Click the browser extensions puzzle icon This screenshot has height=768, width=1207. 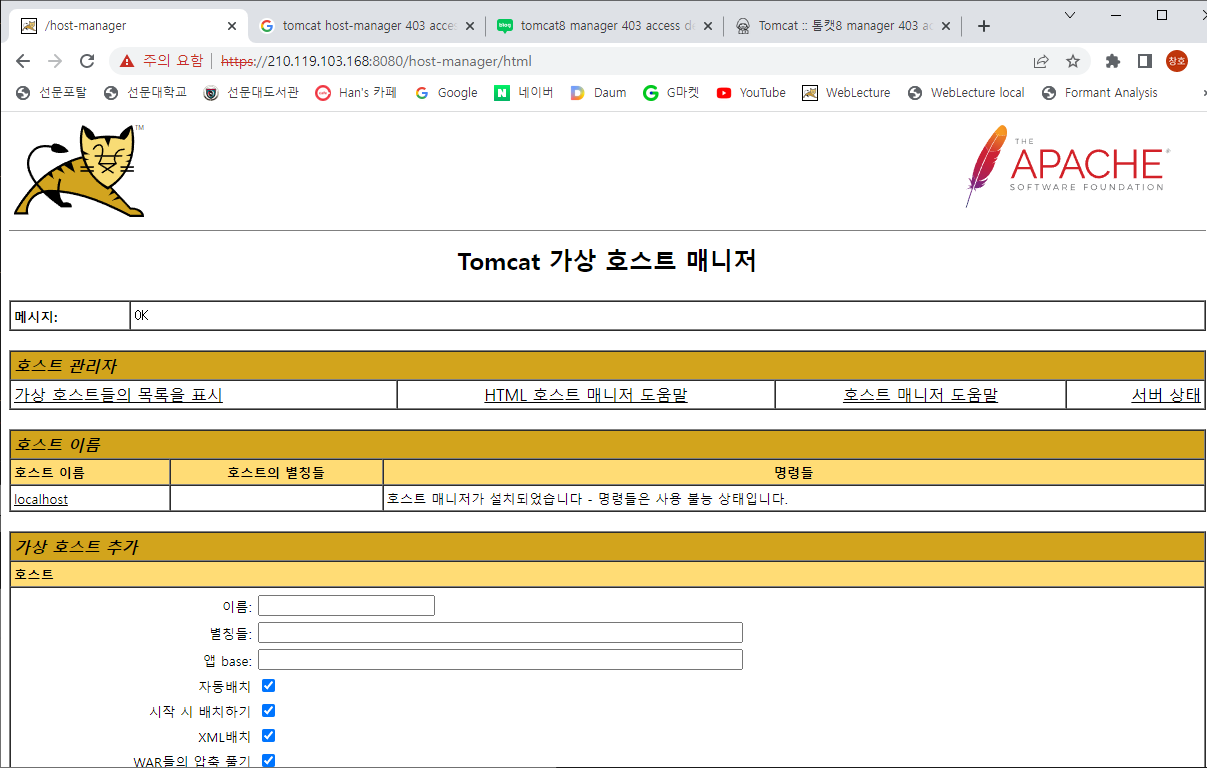pos(1112,61)
